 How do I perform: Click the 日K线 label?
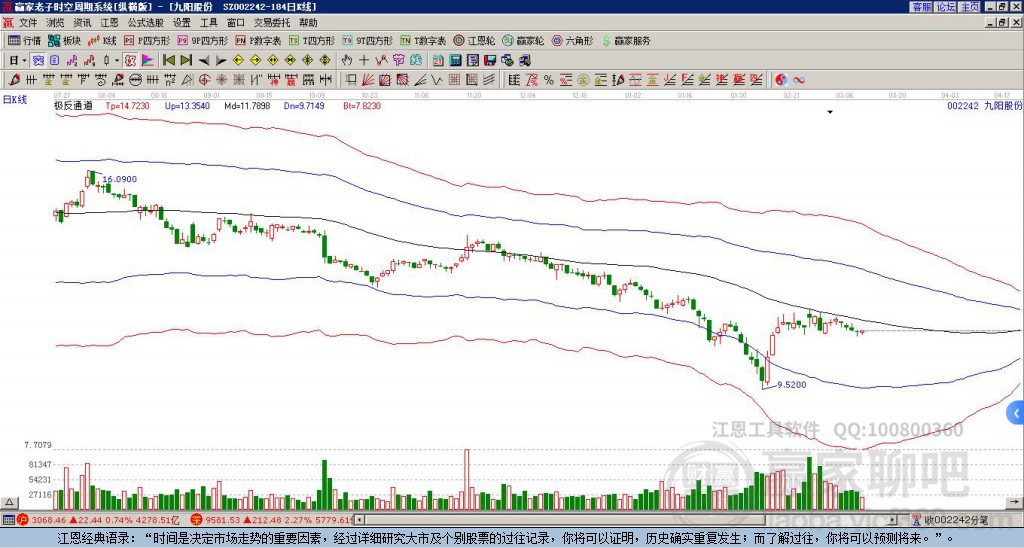pos(15,99)
